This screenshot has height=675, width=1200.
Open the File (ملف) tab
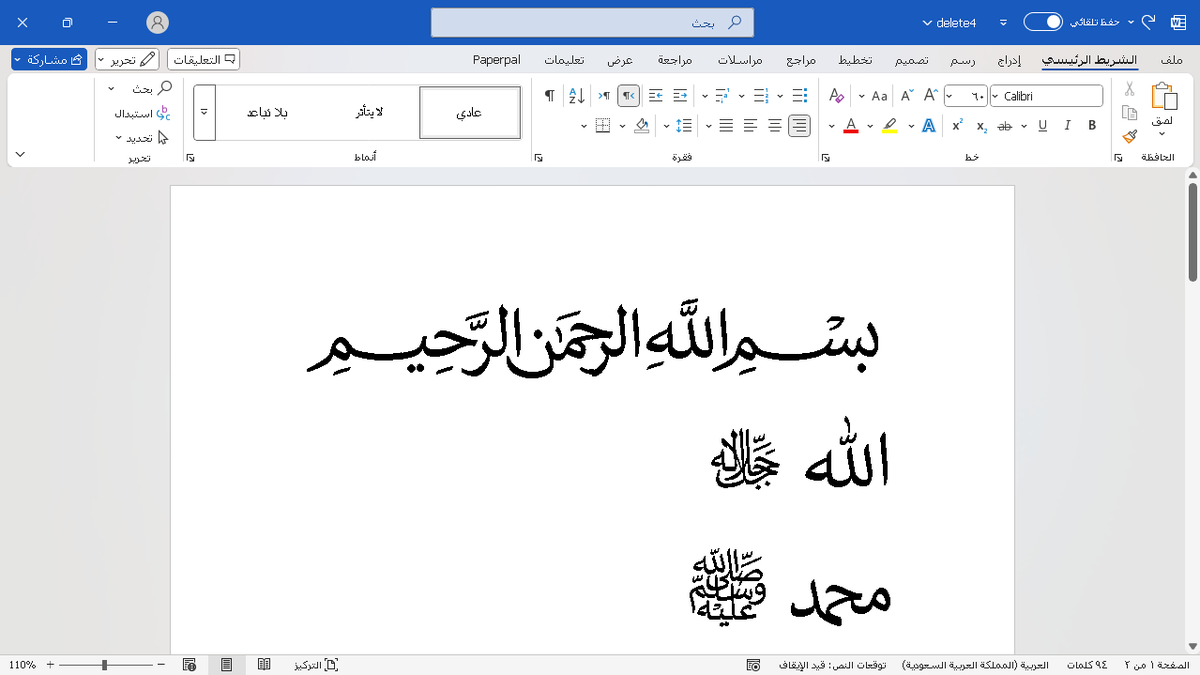click(1173, 60)
